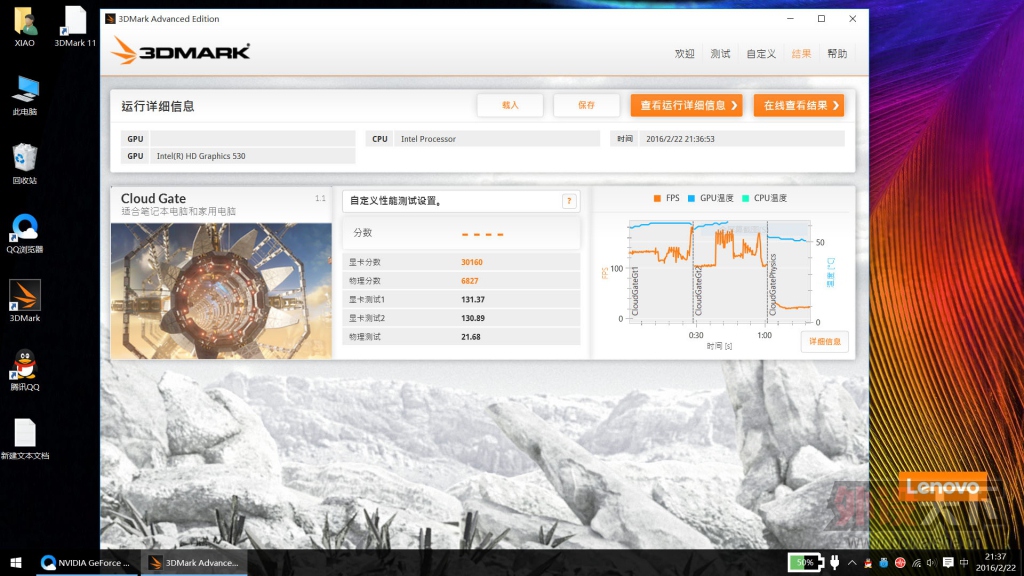The width and height of the screenshot is (1024, 576).
Task: Select the 3DMark desktop shortcut
Action: [x=25, y=301]
